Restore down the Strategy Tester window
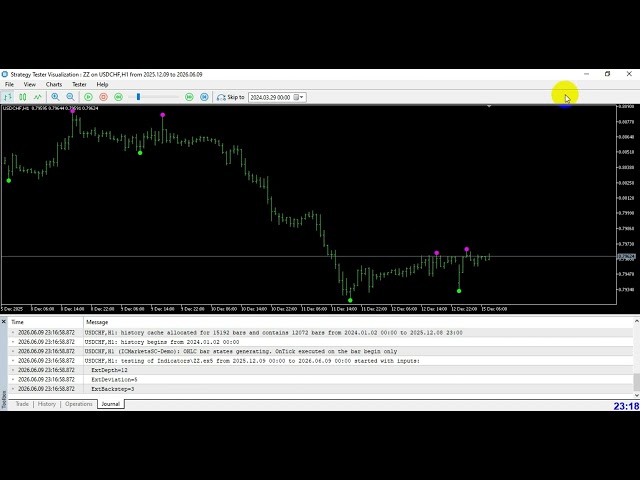 click(607, 74)
